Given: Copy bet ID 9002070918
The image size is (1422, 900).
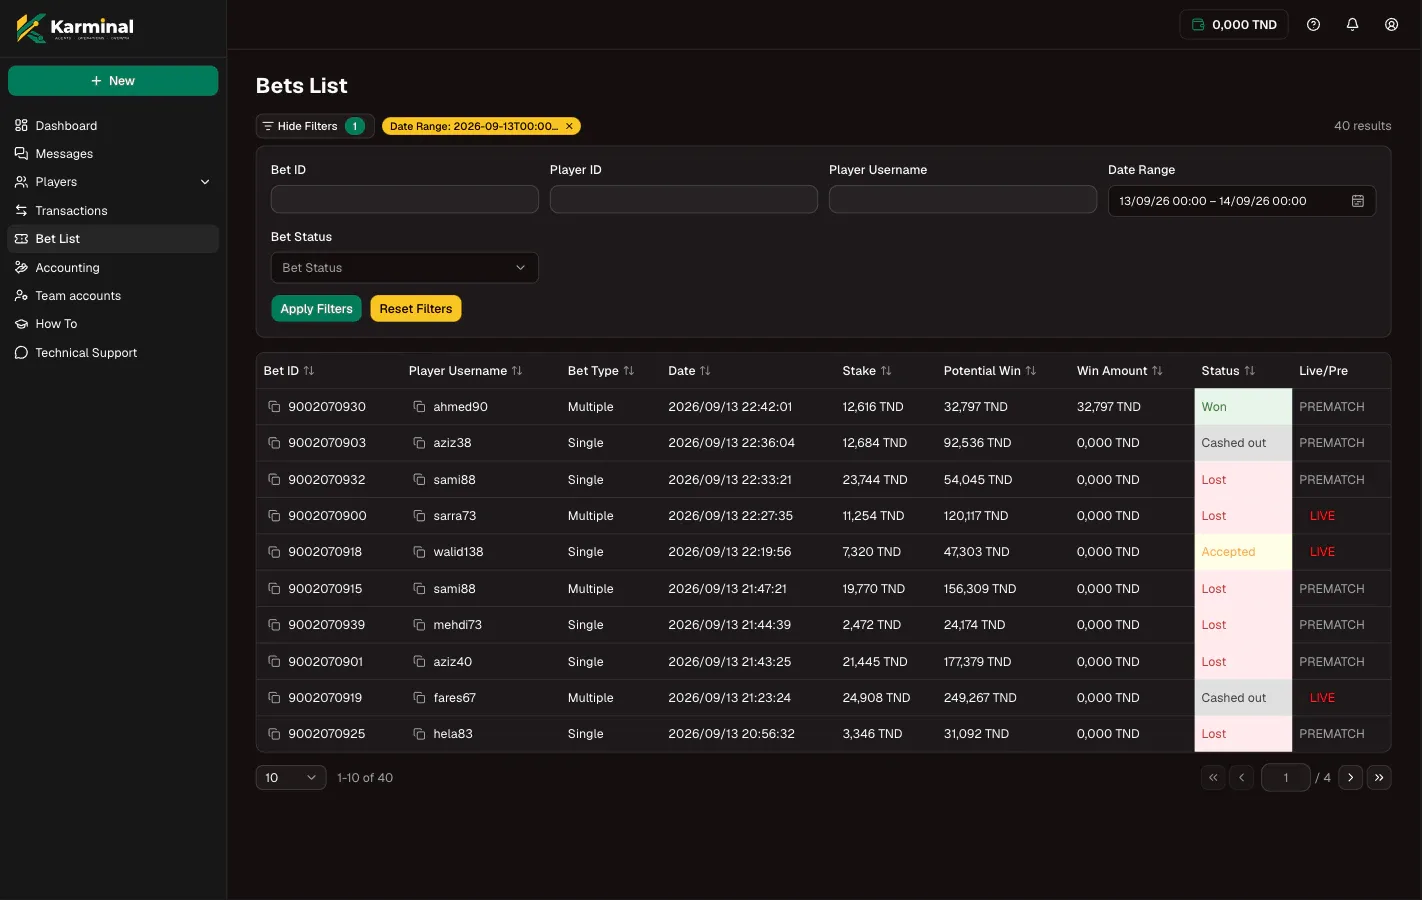Looking at the screenshot, I should pyautogui.click(x=274, y=552).
